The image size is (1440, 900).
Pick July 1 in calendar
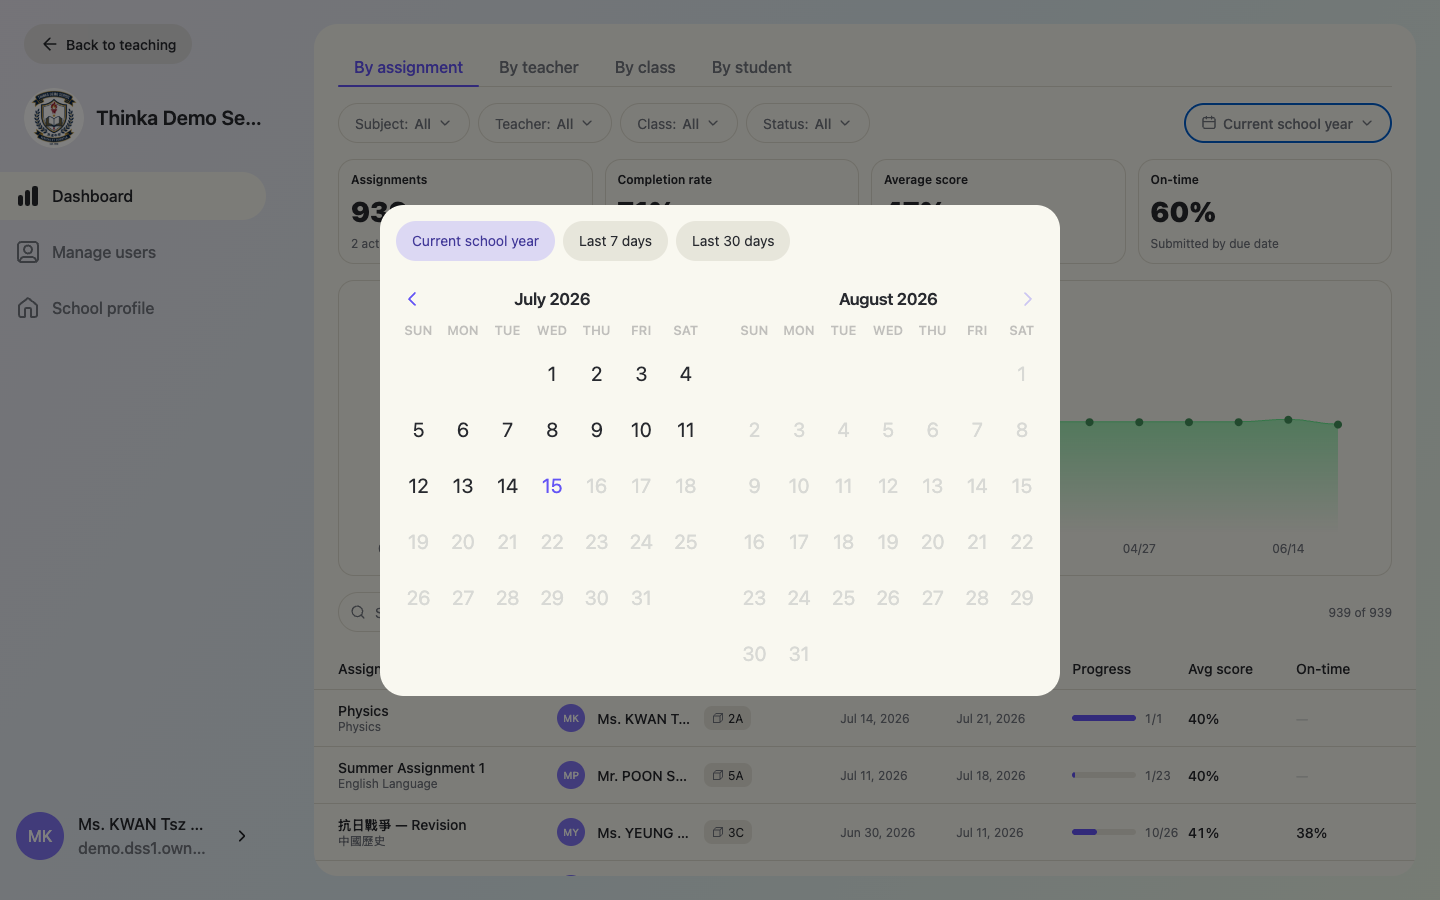552,374
